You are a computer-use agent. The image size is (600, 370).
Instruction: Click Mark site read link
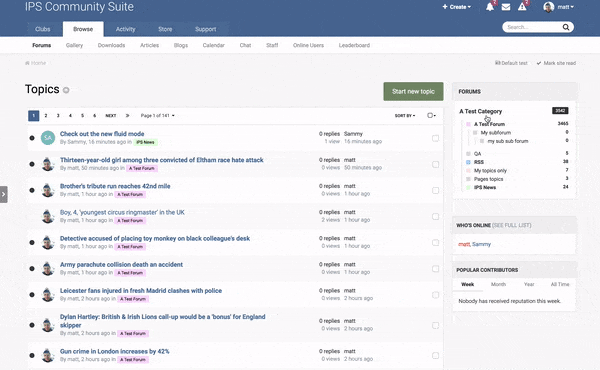pos(556,63)
